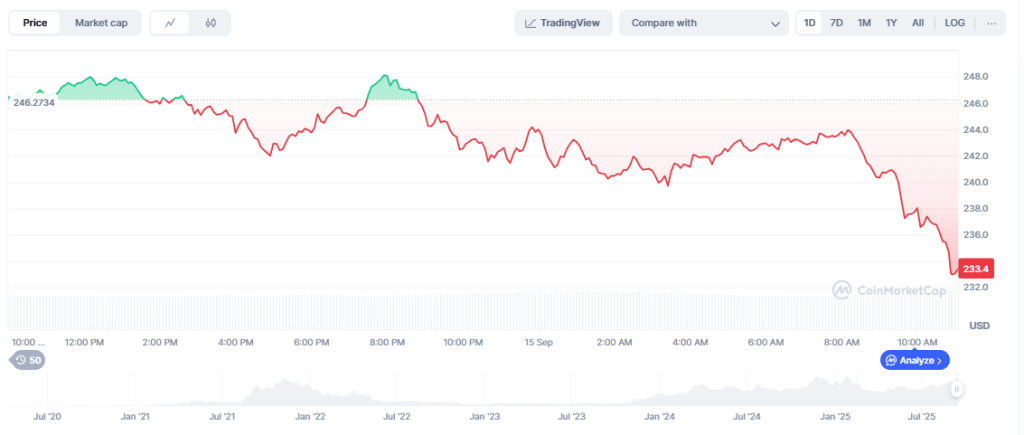Switch to candlestick chart icon
Image resolution: width=1024 pixels, height=435 pixels.
click(210, 23)
